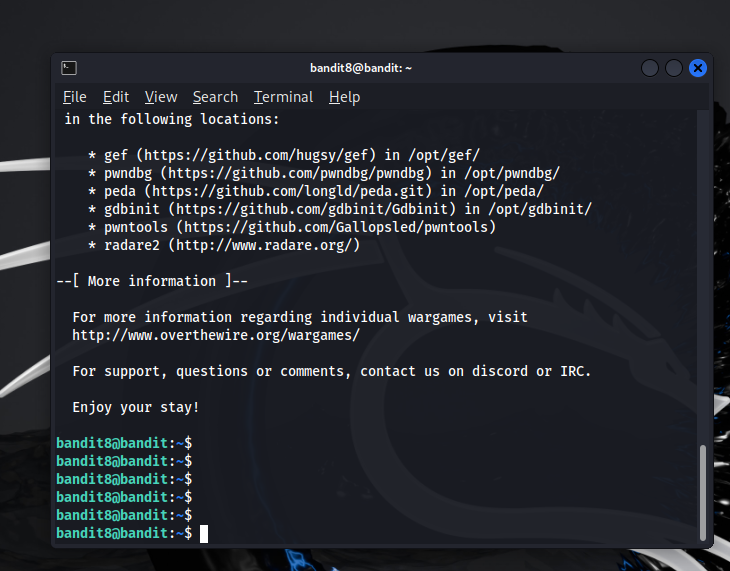Maximize the terminal window
Screen dimensions: 730x571
coord(674,68)
